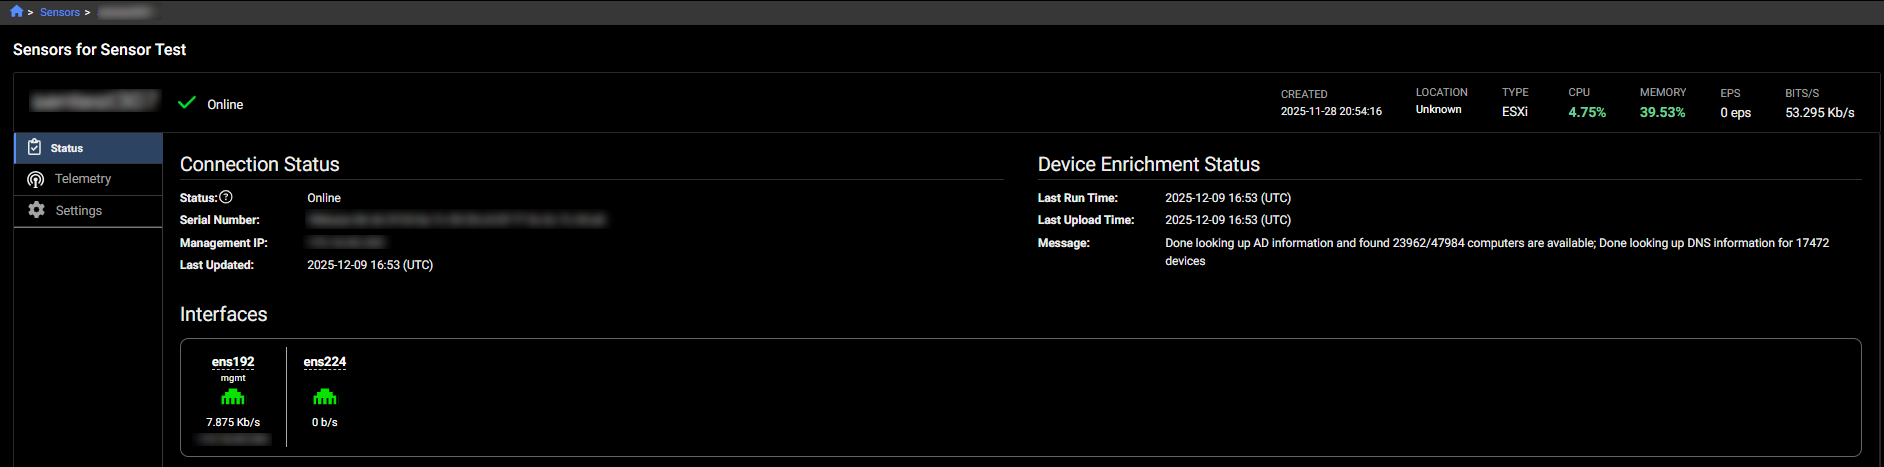Click the help question mark beside Status
Viewport: 1884px width, 467px height.
[x=226, y=197]
